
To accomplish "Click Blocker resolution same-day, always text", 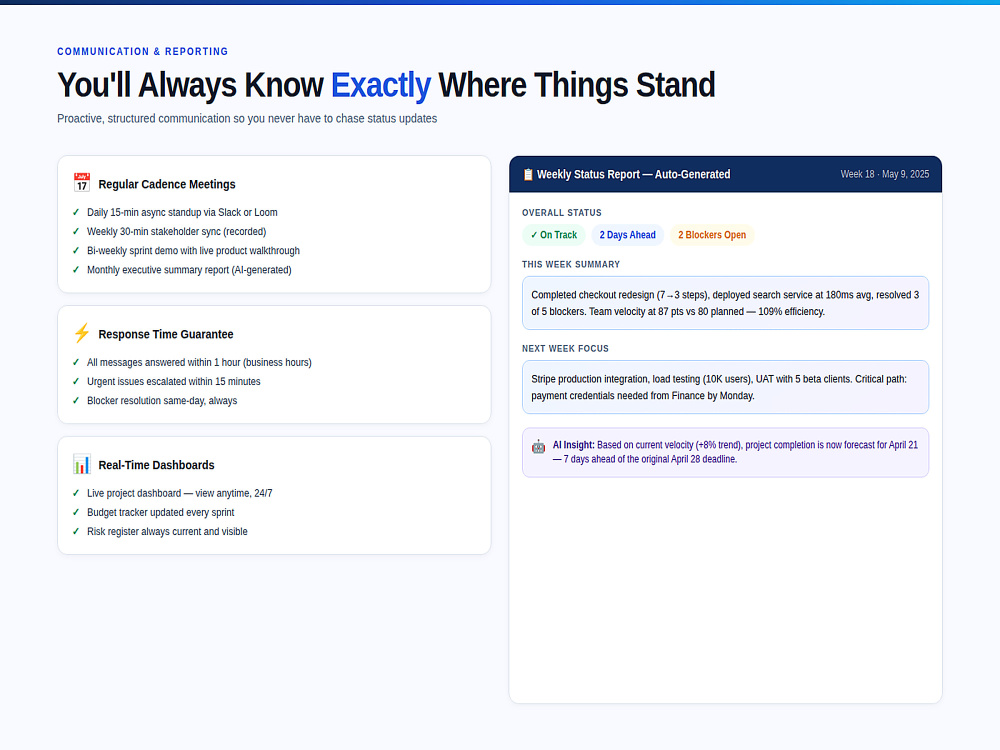I will click(162, 401).
